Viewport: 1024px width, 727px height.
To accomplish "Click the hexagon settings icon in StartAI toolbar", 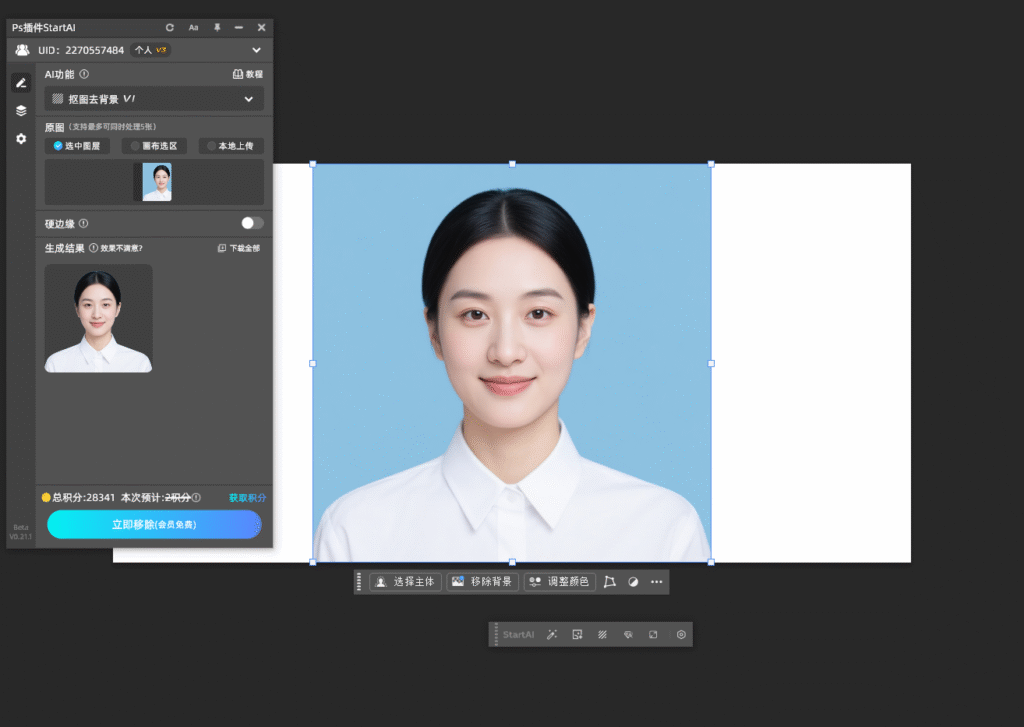I will [x=681, y=634].
